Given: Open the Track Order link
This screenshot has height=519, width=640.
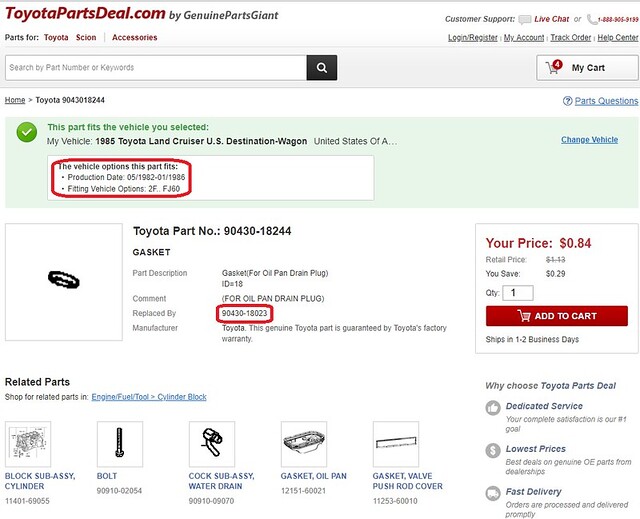Looking at the screenshot, I should coord(571,38).
